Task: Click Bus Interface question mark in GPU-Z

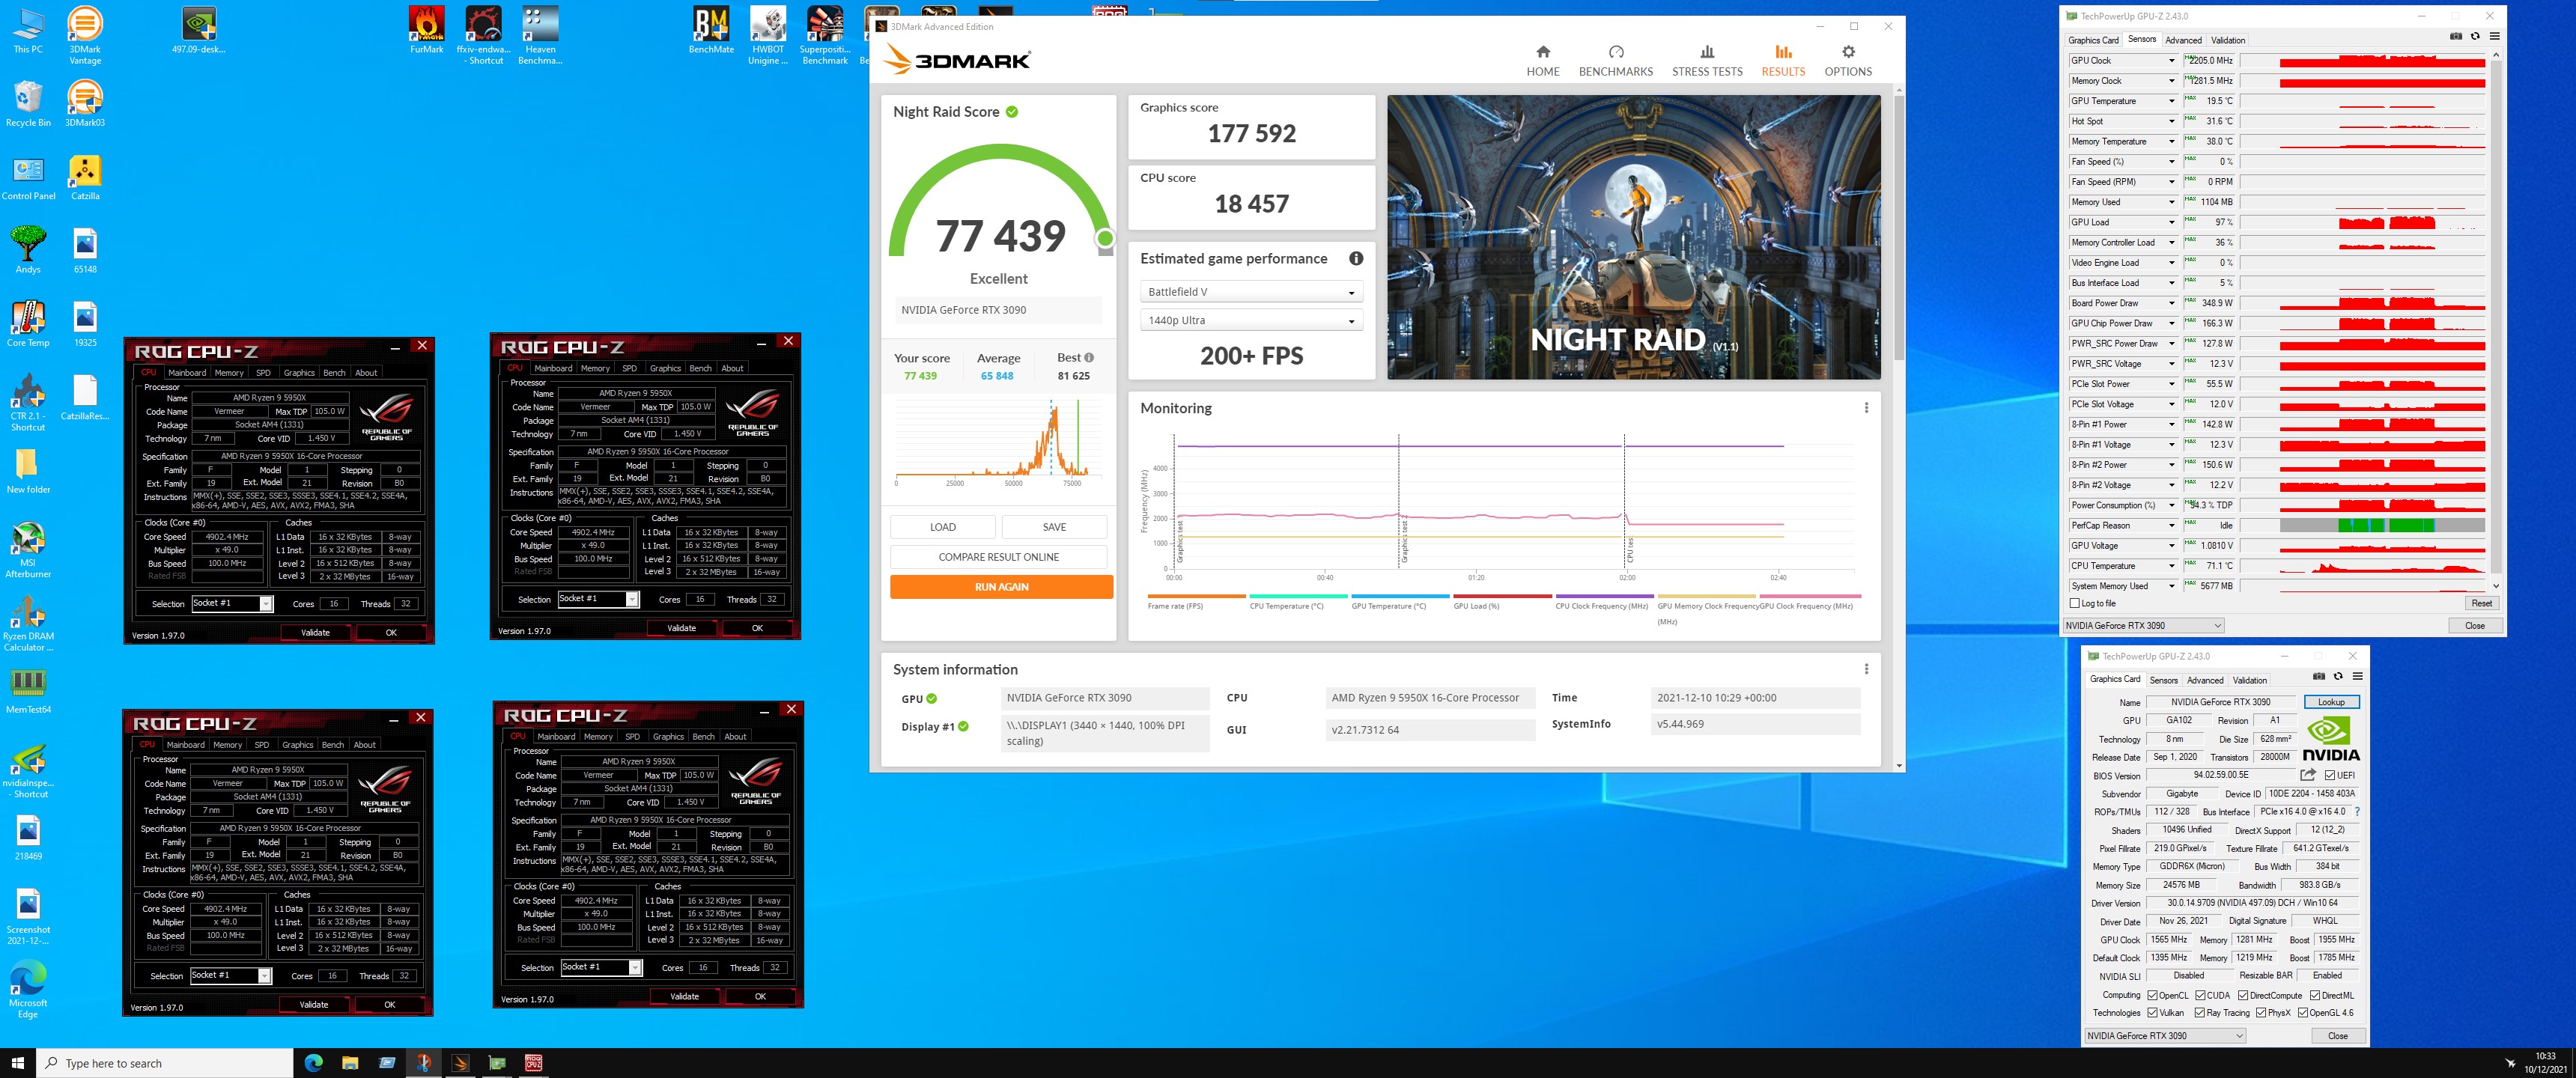Action: point(2356,812)
